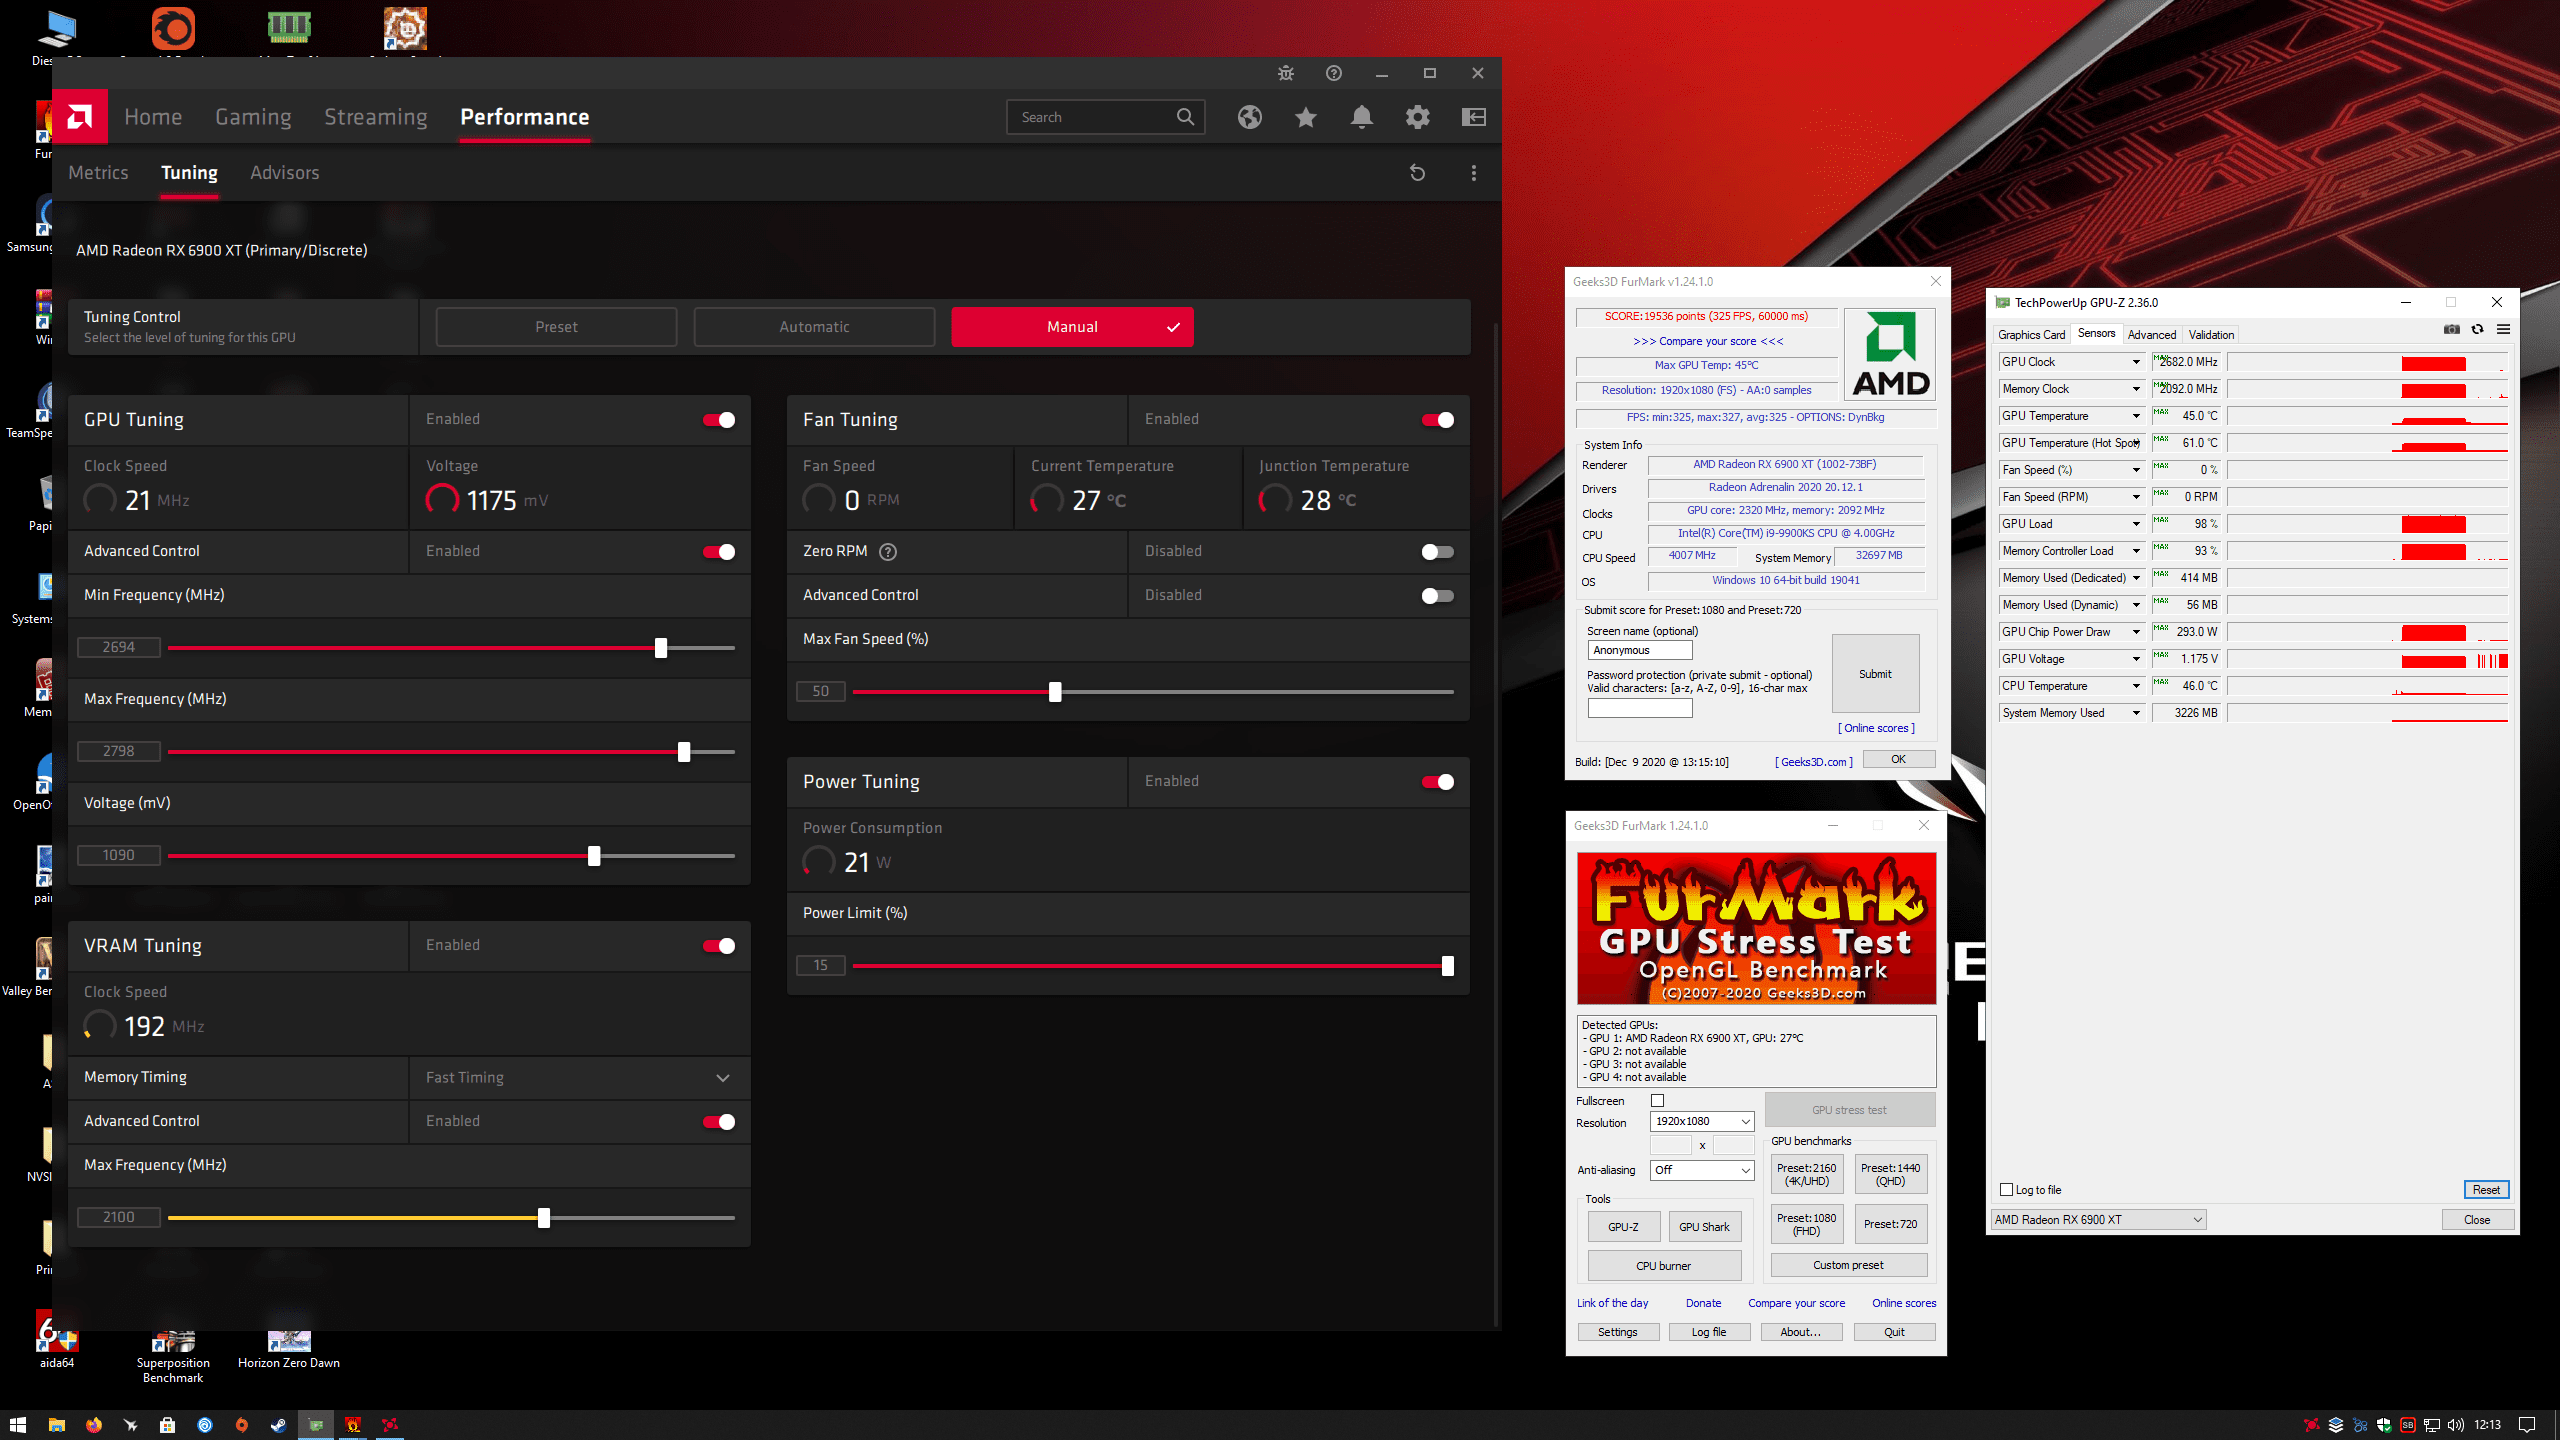Click the Max Fan Speed slider handle

pyautogui.click(x=1055, y=692)
